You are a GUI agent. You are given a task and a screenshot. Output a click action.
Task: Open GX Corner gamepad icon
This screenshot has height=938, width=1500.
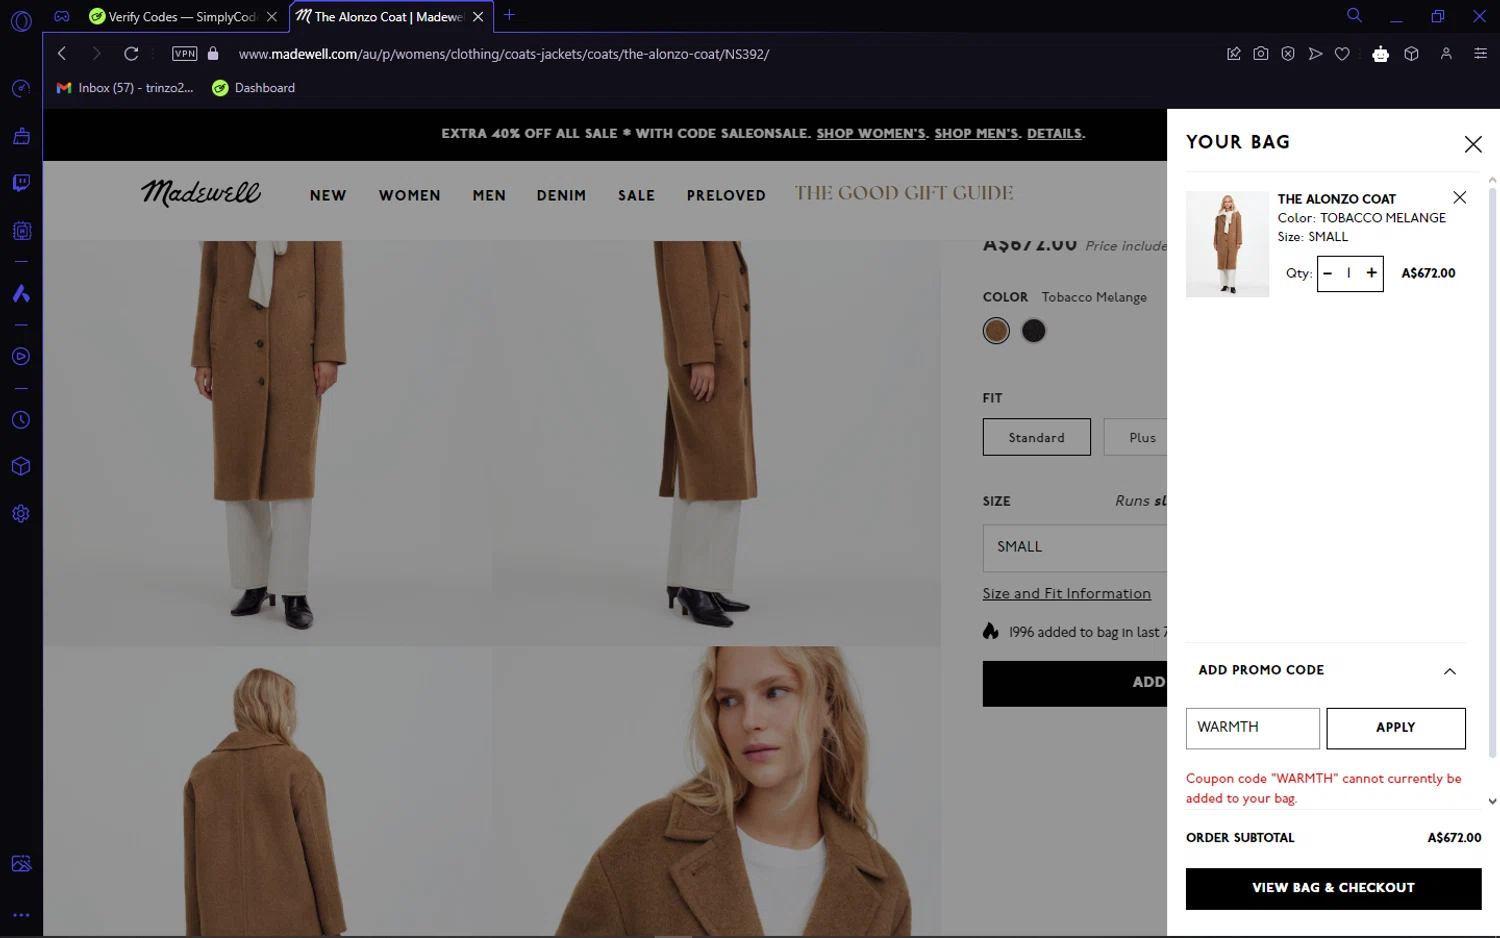point(62,16)
